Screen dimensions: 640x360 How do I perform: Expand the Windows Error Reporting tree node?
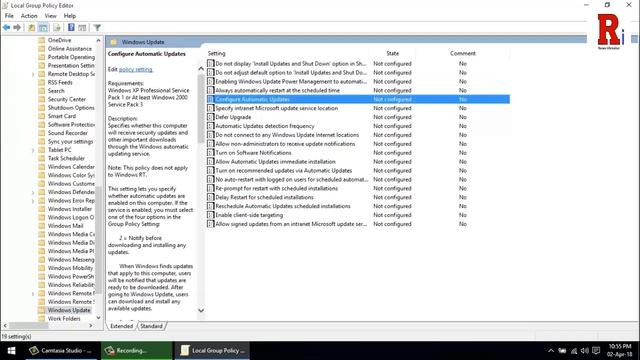point(33,201)
